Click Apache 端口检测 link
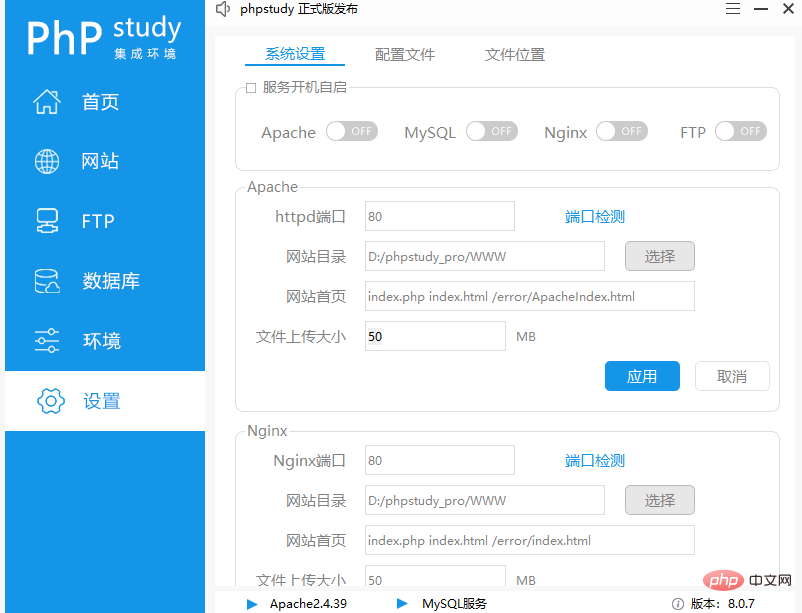802x613 pixels. 595,216
